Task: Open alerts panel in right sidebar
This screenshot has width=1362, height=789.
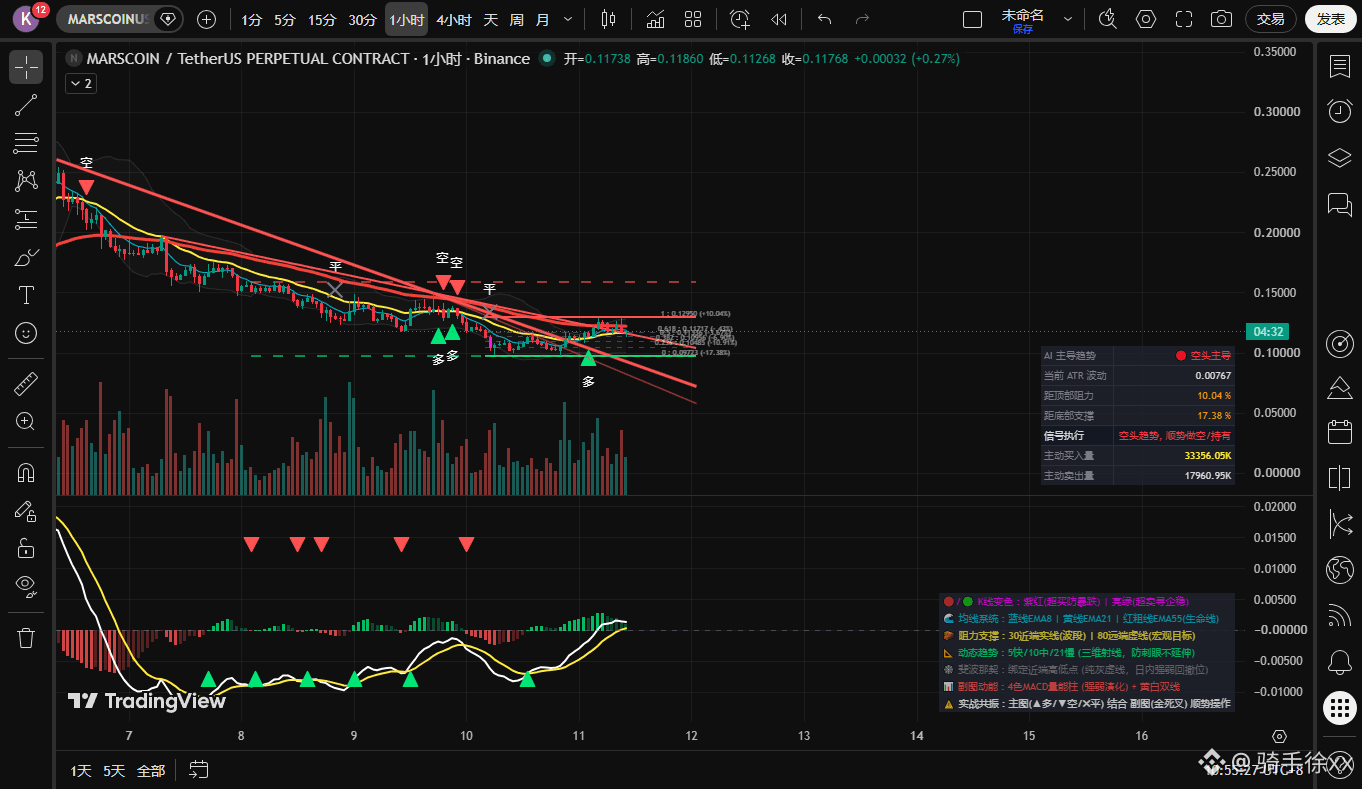Action: click(1340, 111)
